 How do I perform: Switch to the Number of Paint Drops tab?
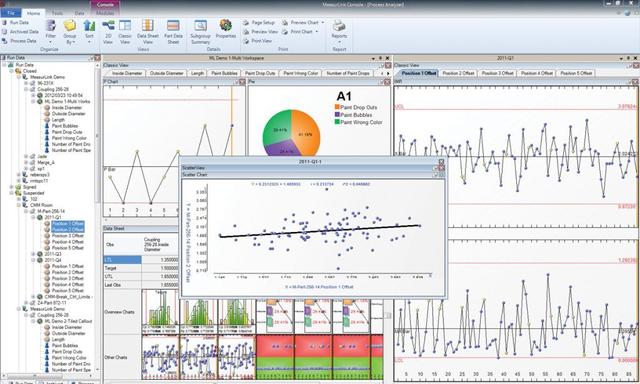[x=348, y=73]
